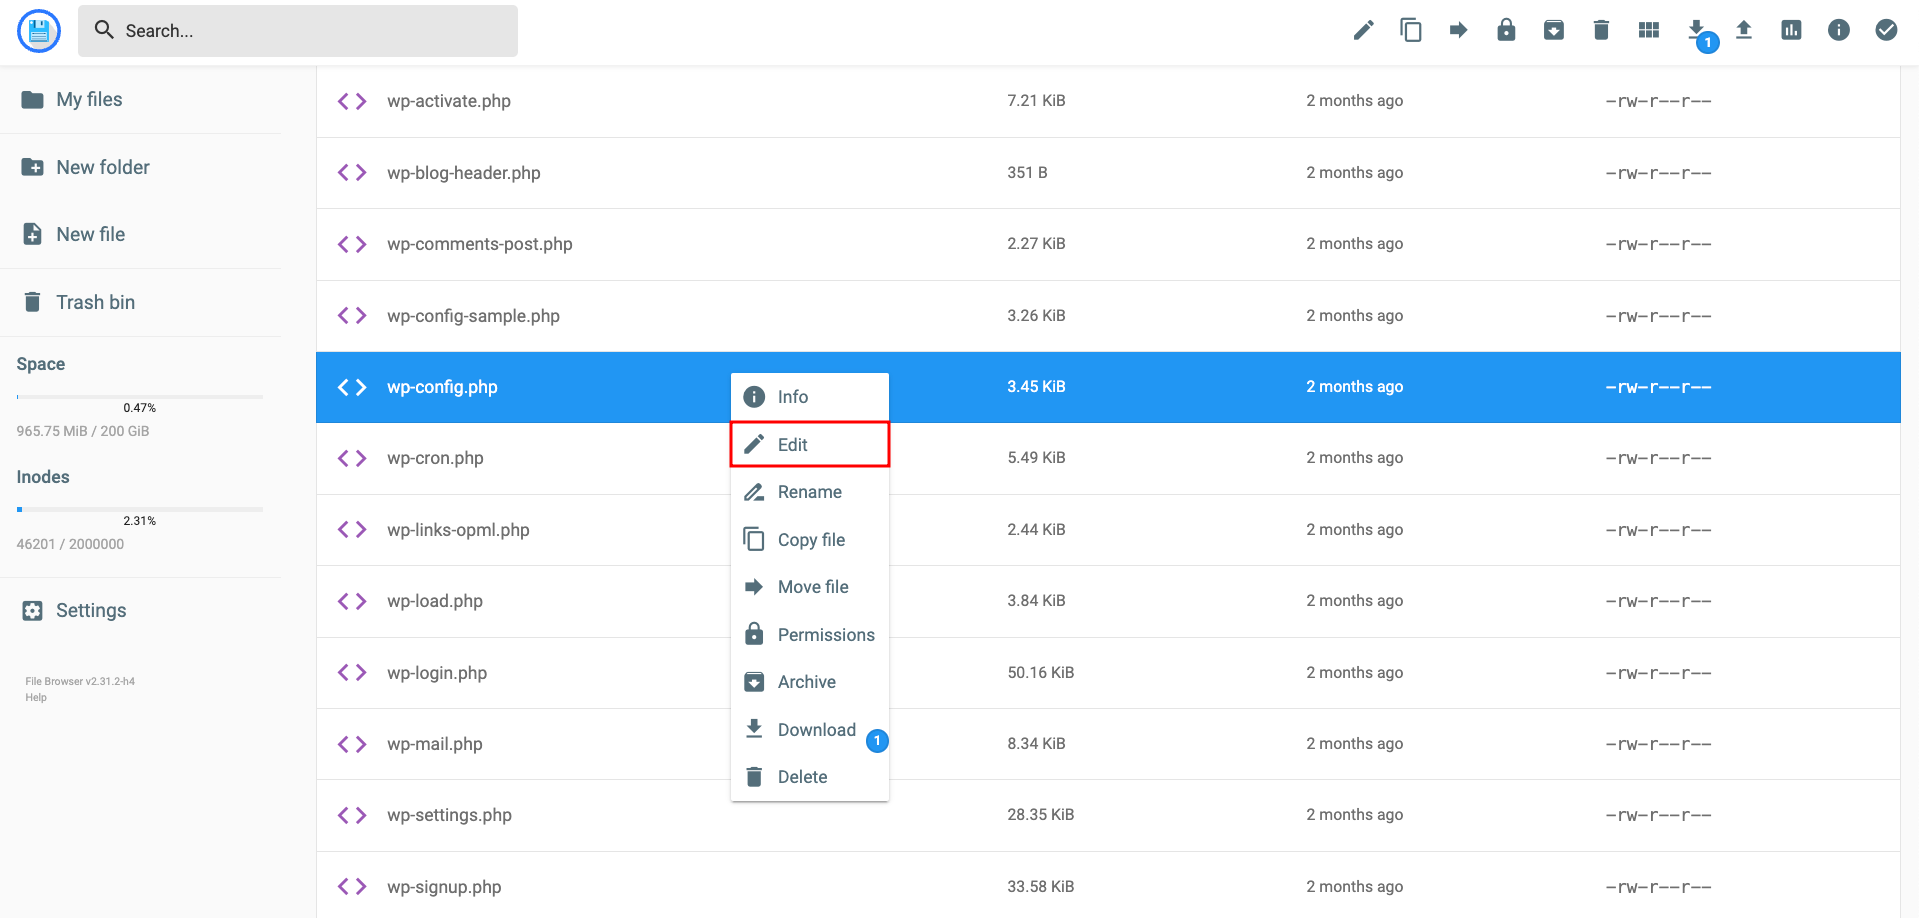Open Settings in the sidebar
Image resolution: width=1919 pixels, height=918 pixels.
(90, 610)
